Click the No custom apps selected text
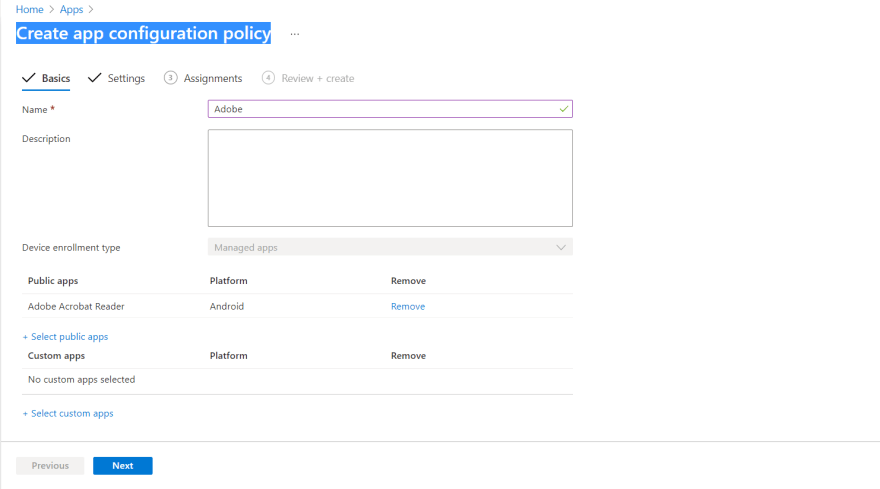 pos(81,380)
